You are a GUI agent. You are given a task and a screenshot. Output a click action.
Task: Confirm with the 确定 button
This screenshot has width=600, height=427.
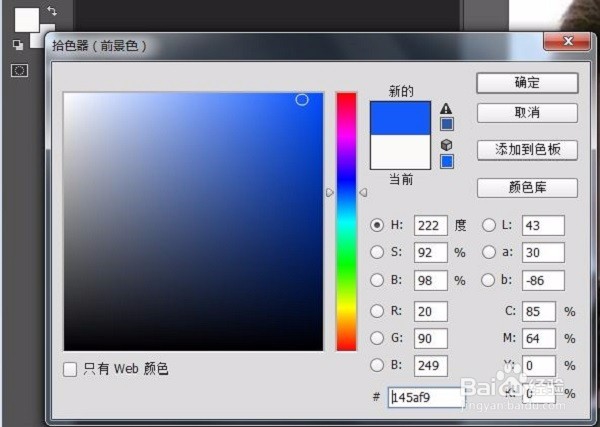pos(527,83)
